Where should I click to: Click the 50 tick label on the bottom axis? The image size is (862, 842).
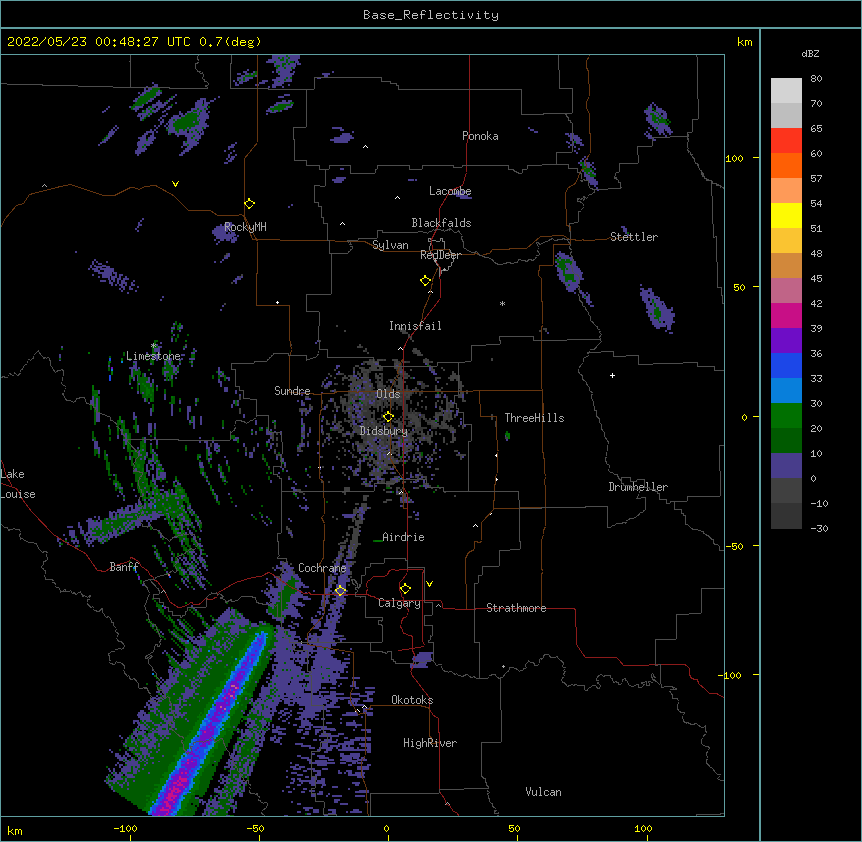(x=515, y=828)
